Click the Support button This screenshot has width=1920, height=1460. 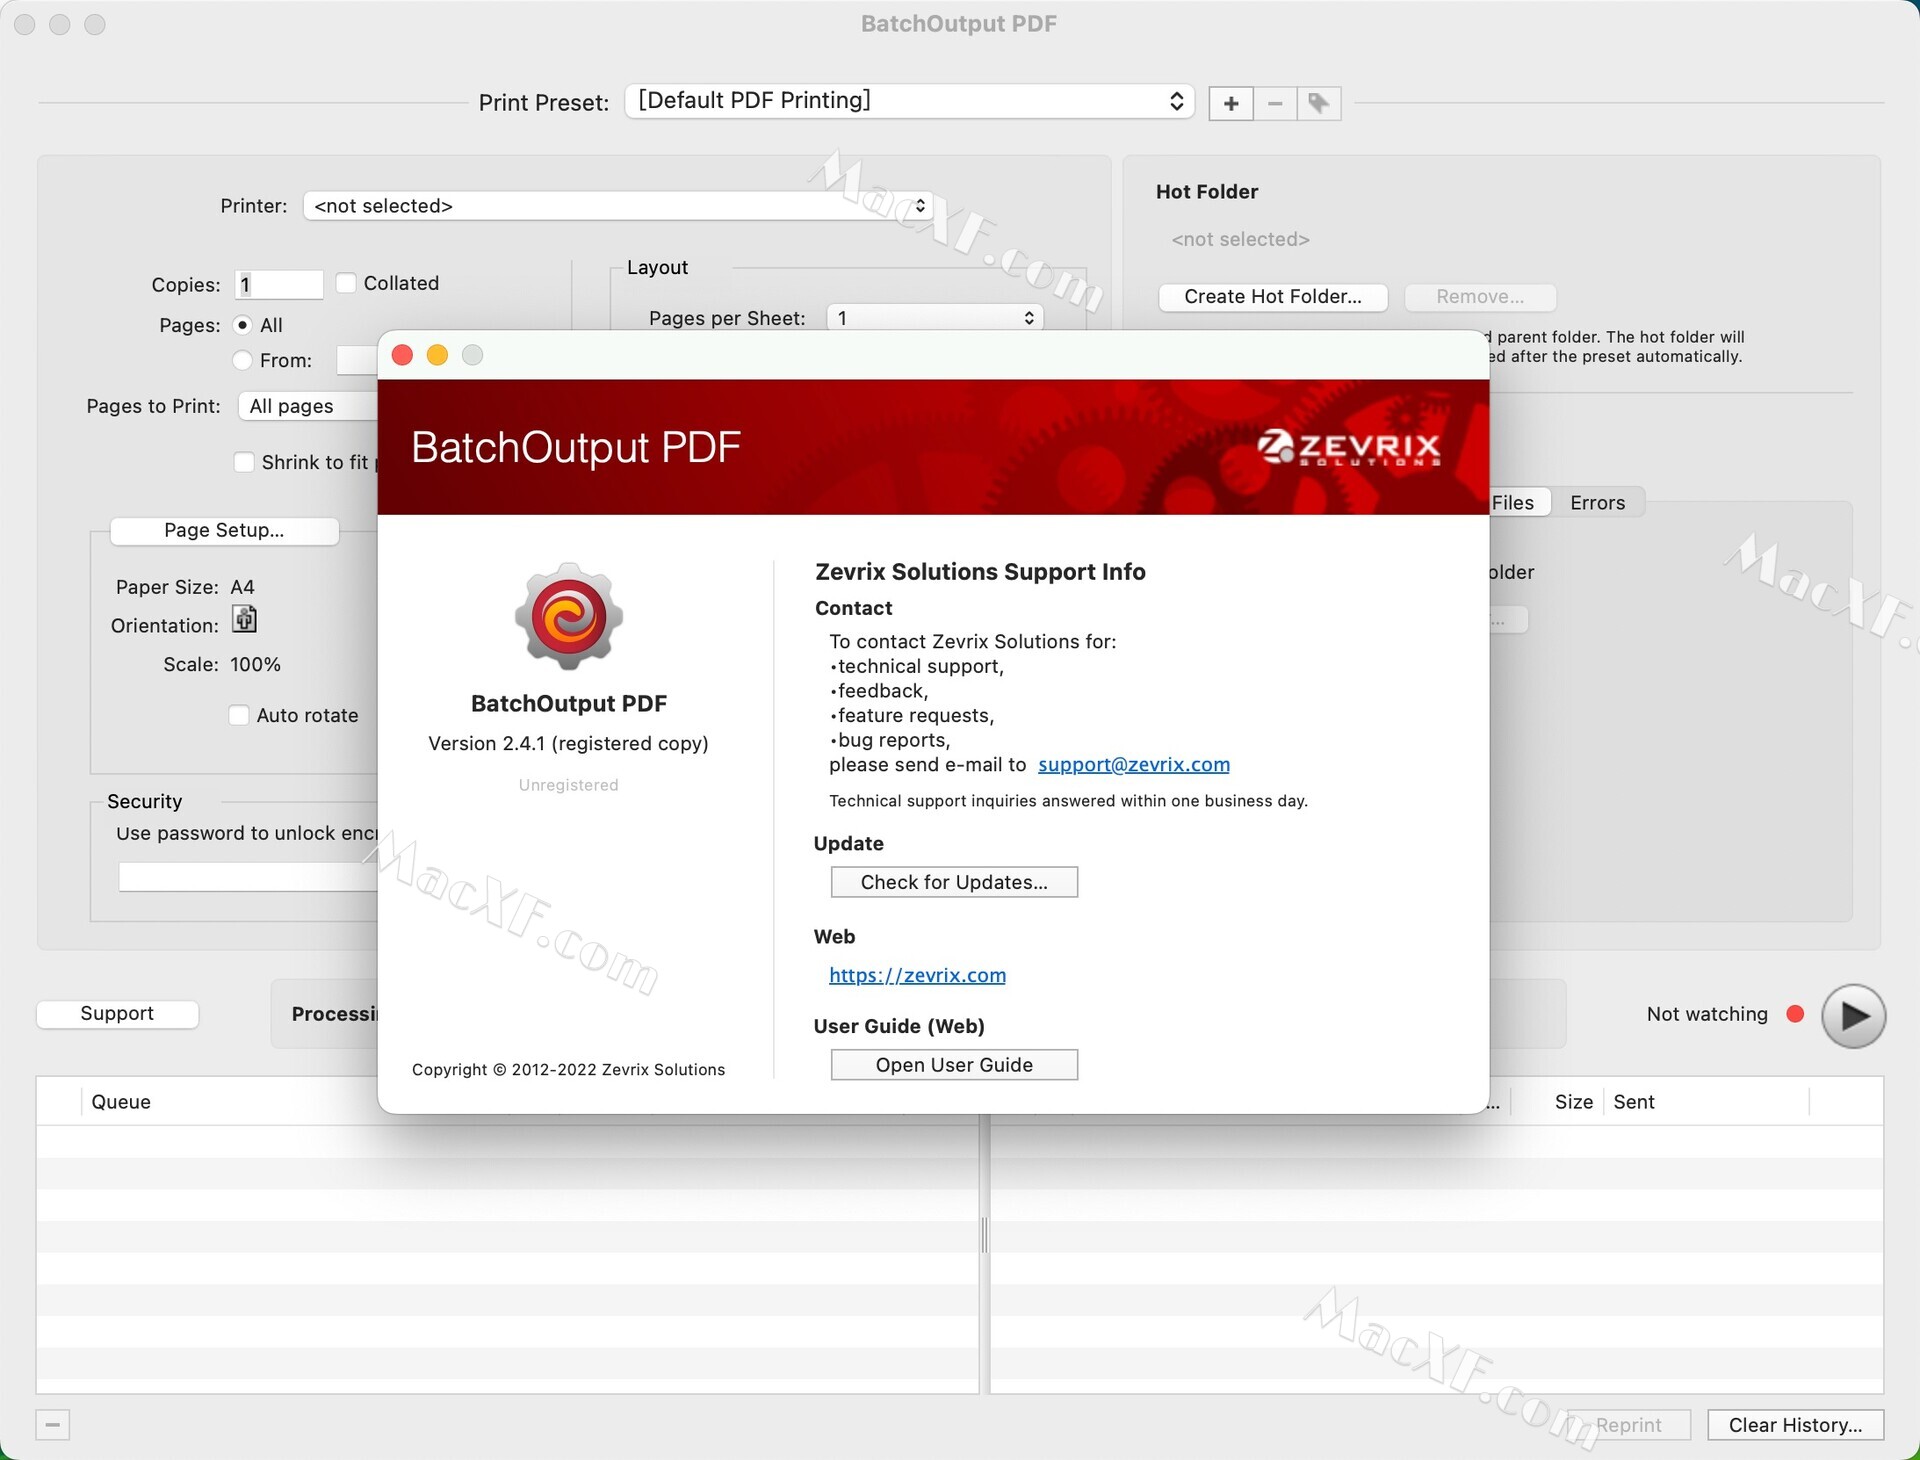(117, 1014)
